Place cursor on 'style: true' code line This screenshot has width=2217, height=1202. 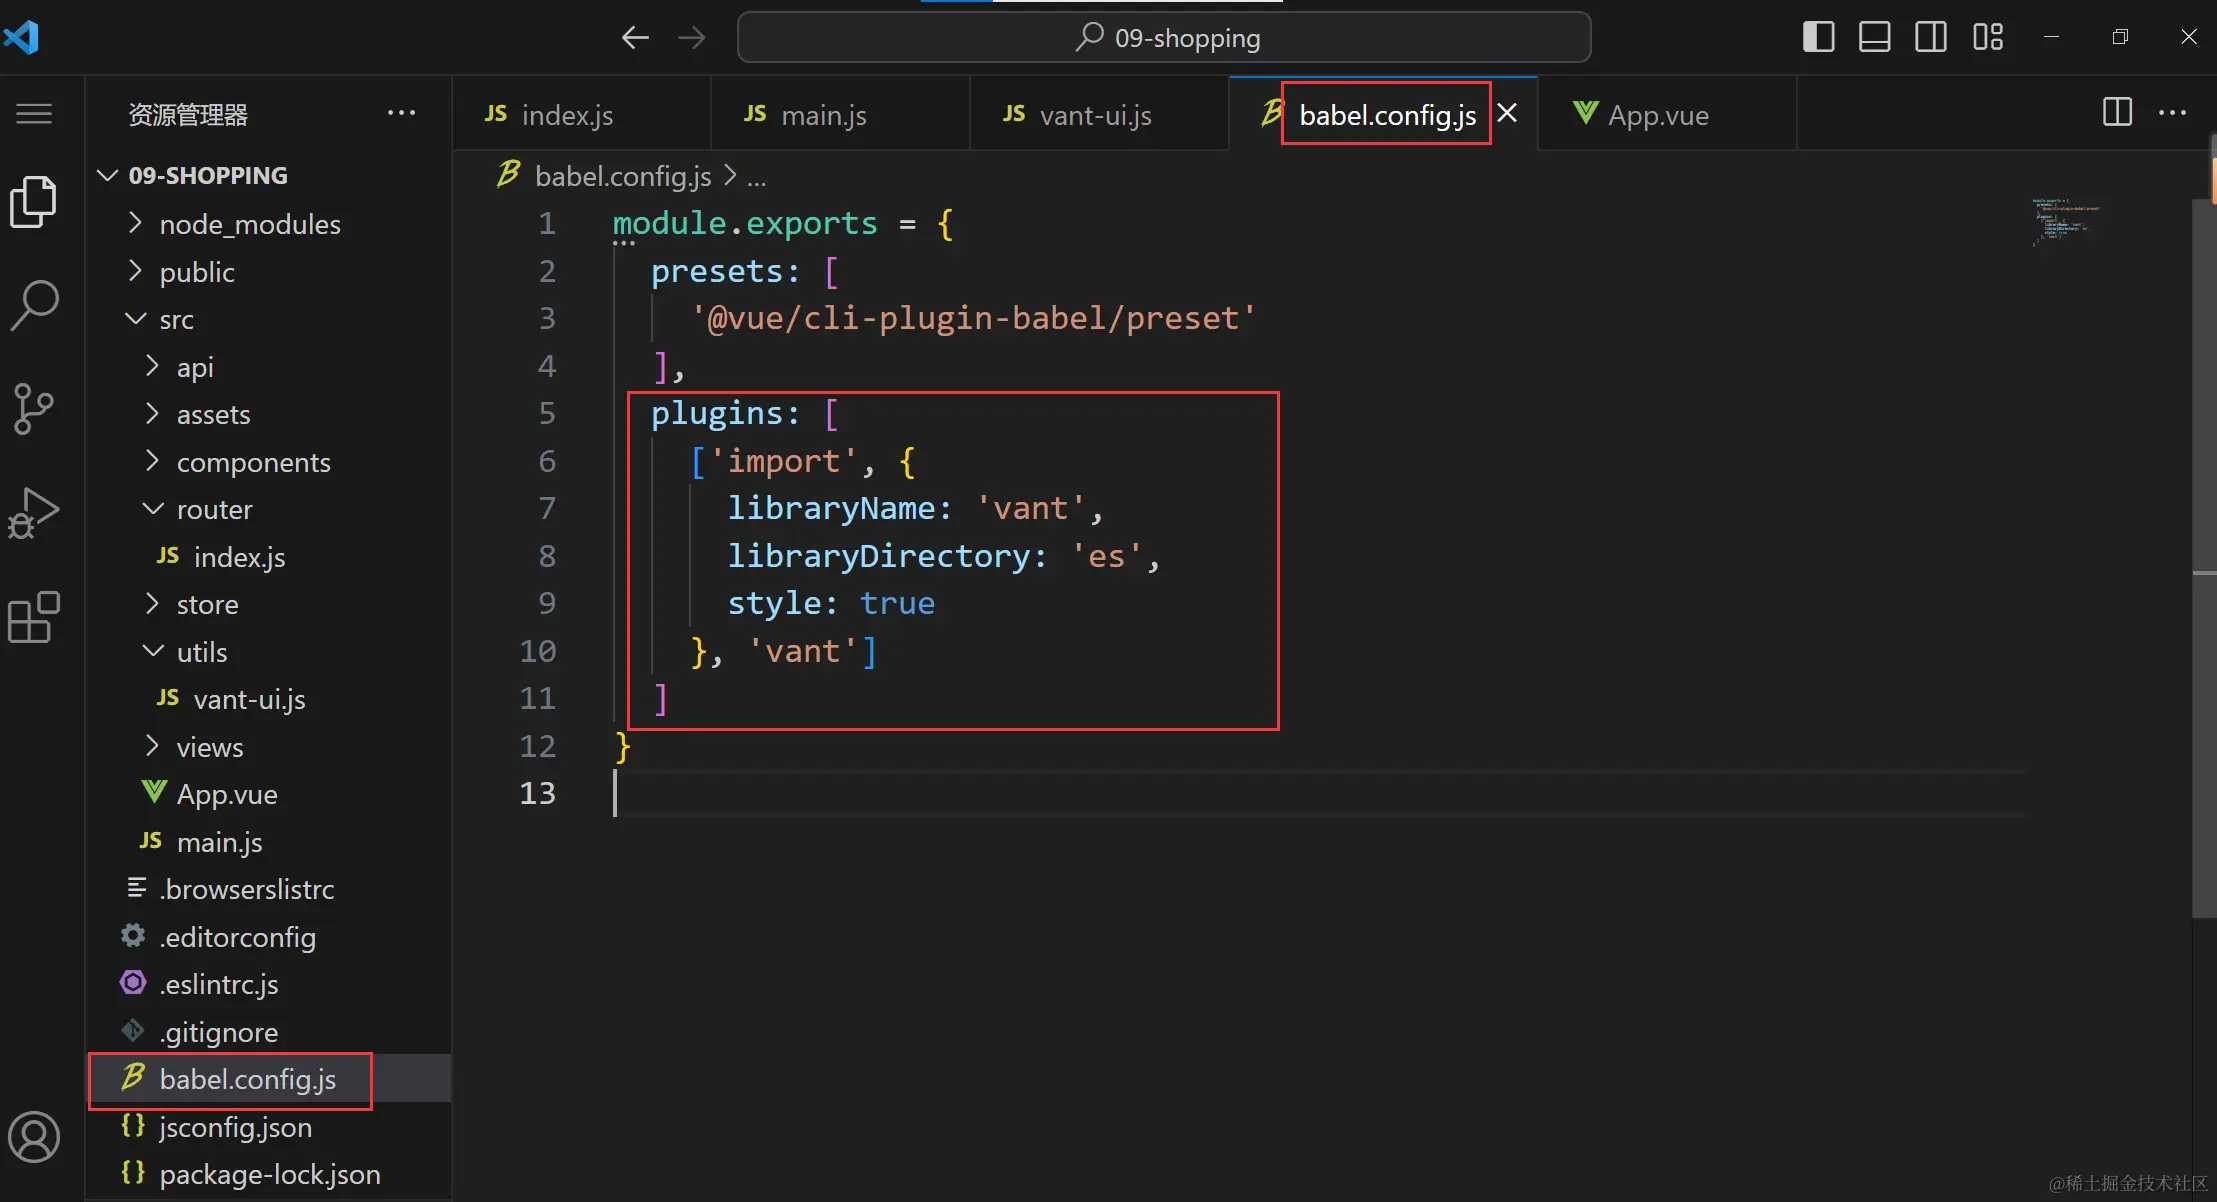pyautogui.click(x=831, y=603)
